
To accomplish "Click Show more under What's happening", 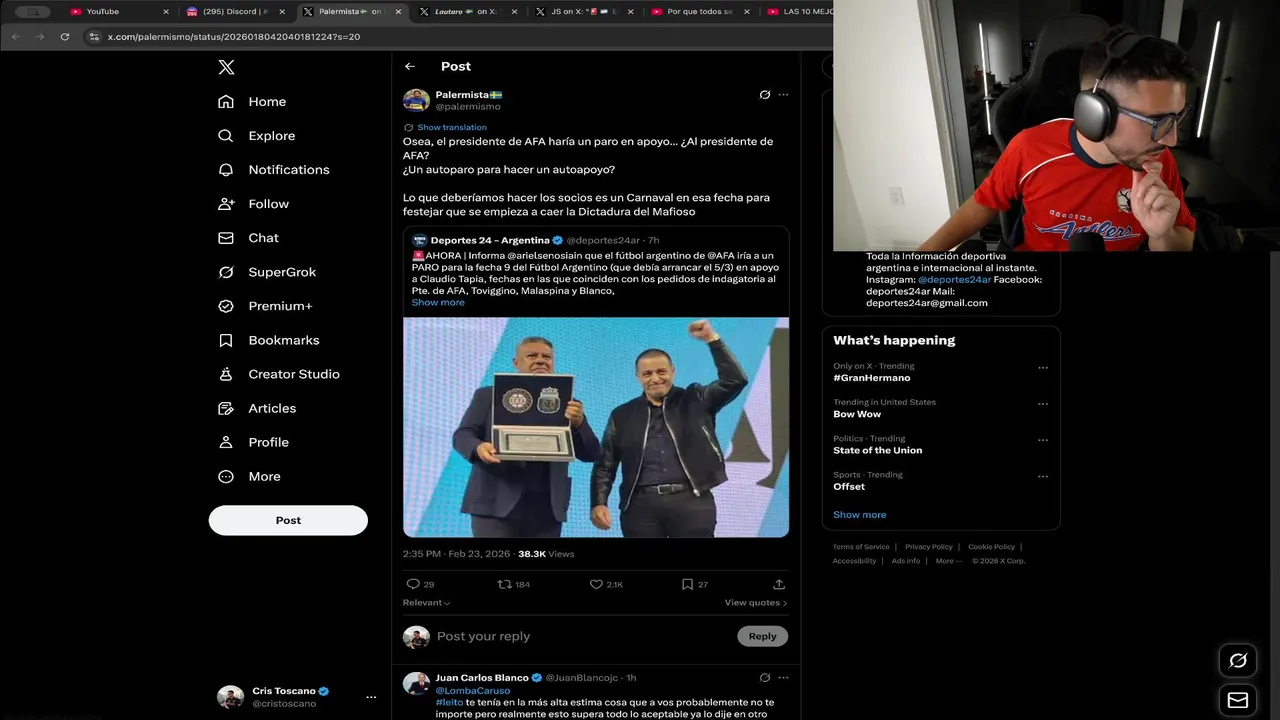I will [x=859, y=515].
